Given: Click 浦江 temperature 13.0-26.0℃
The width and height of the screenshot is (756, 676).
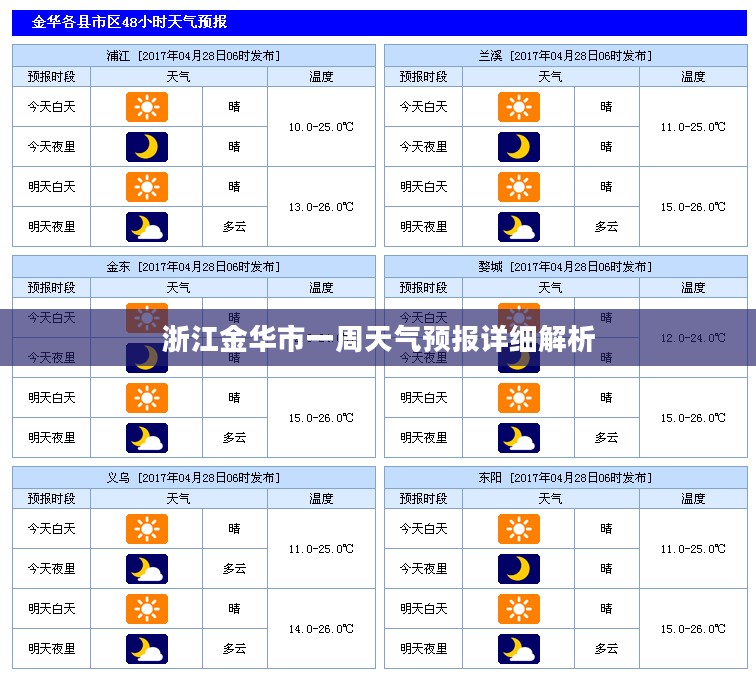Looking at the screenshot, I should (321, 207).
